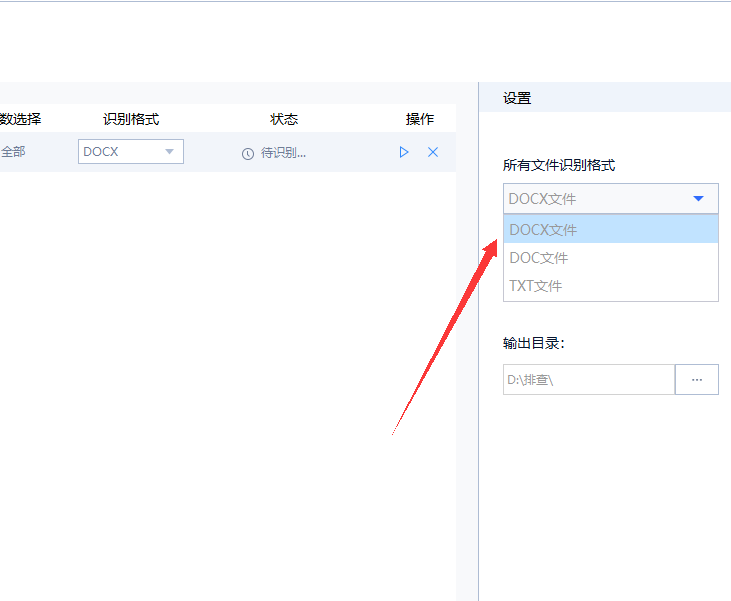Start recognition with the play icon

(x=404, y=152)
